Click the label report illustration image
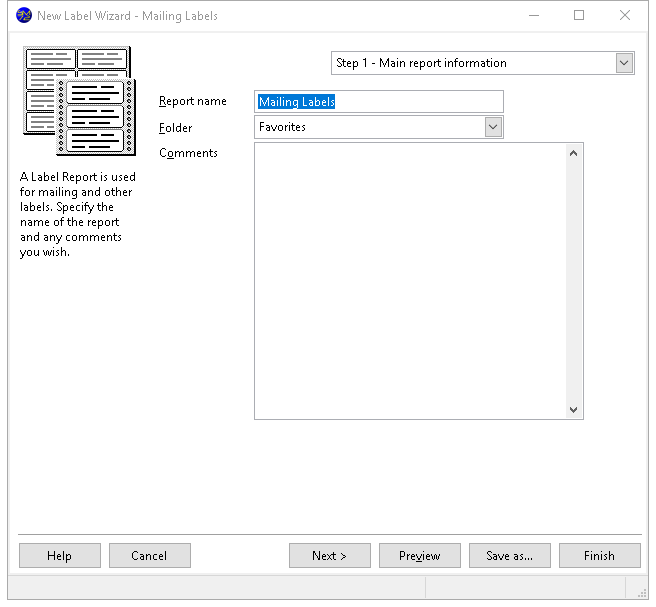Image resolution: width=656 pixels, height=607 pixels. pos(79,101)
